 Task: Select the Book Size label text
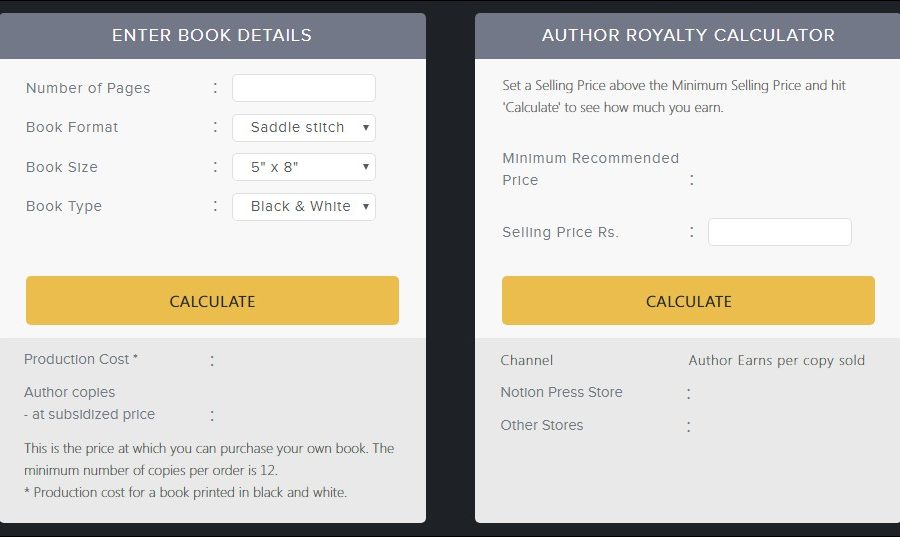pyautogui.click(x=62, y=167)
